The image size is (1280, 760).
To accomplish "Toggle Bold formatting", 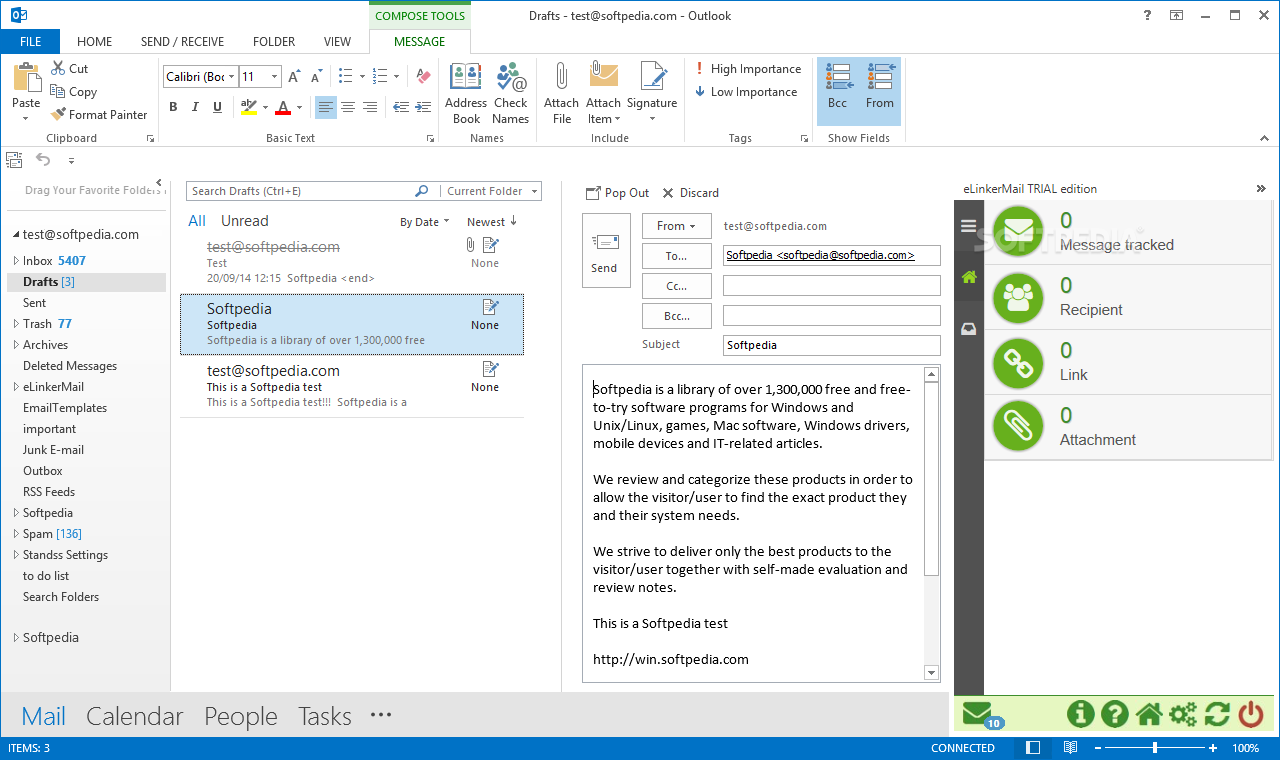I will click(x=173, y=107).
